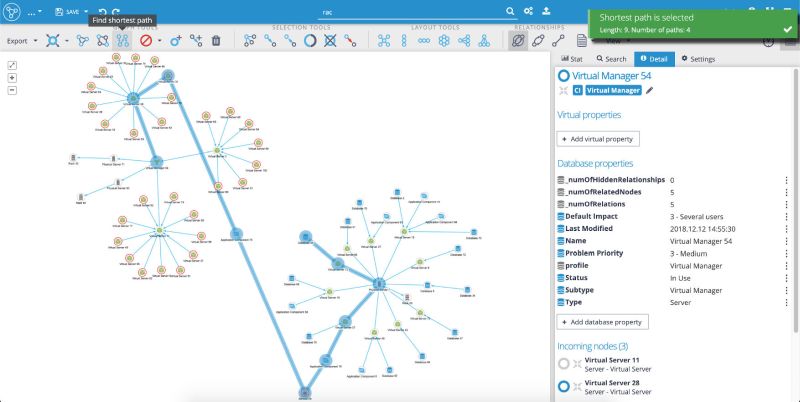Open the Settings tab
Screen dimensions: 800x402
click(698, 59)
